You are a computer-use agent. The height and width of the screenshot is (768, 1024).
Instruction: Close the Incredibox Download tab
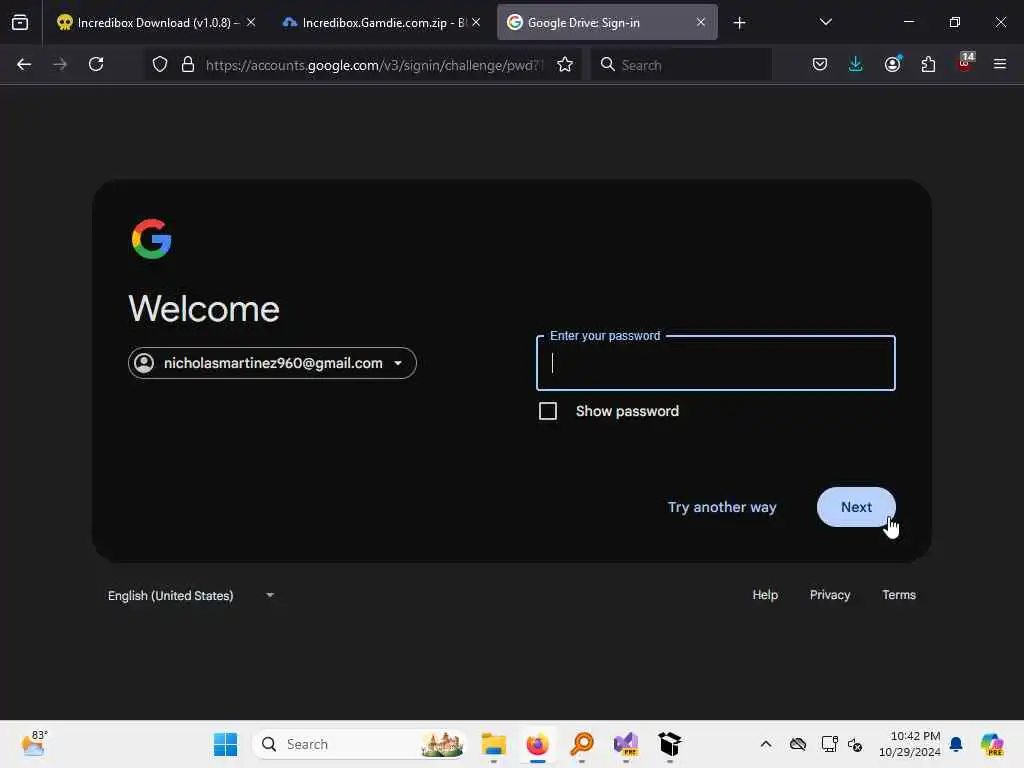(x=251, y=22)
